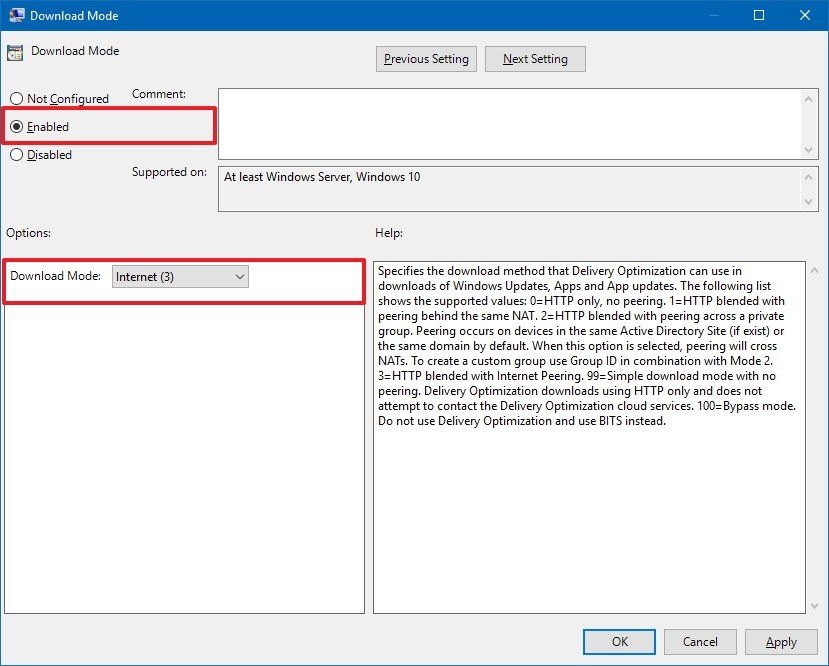Confirm settings with the OK button
This screenshot has width=829, height=666.
[x=619, y=642]
